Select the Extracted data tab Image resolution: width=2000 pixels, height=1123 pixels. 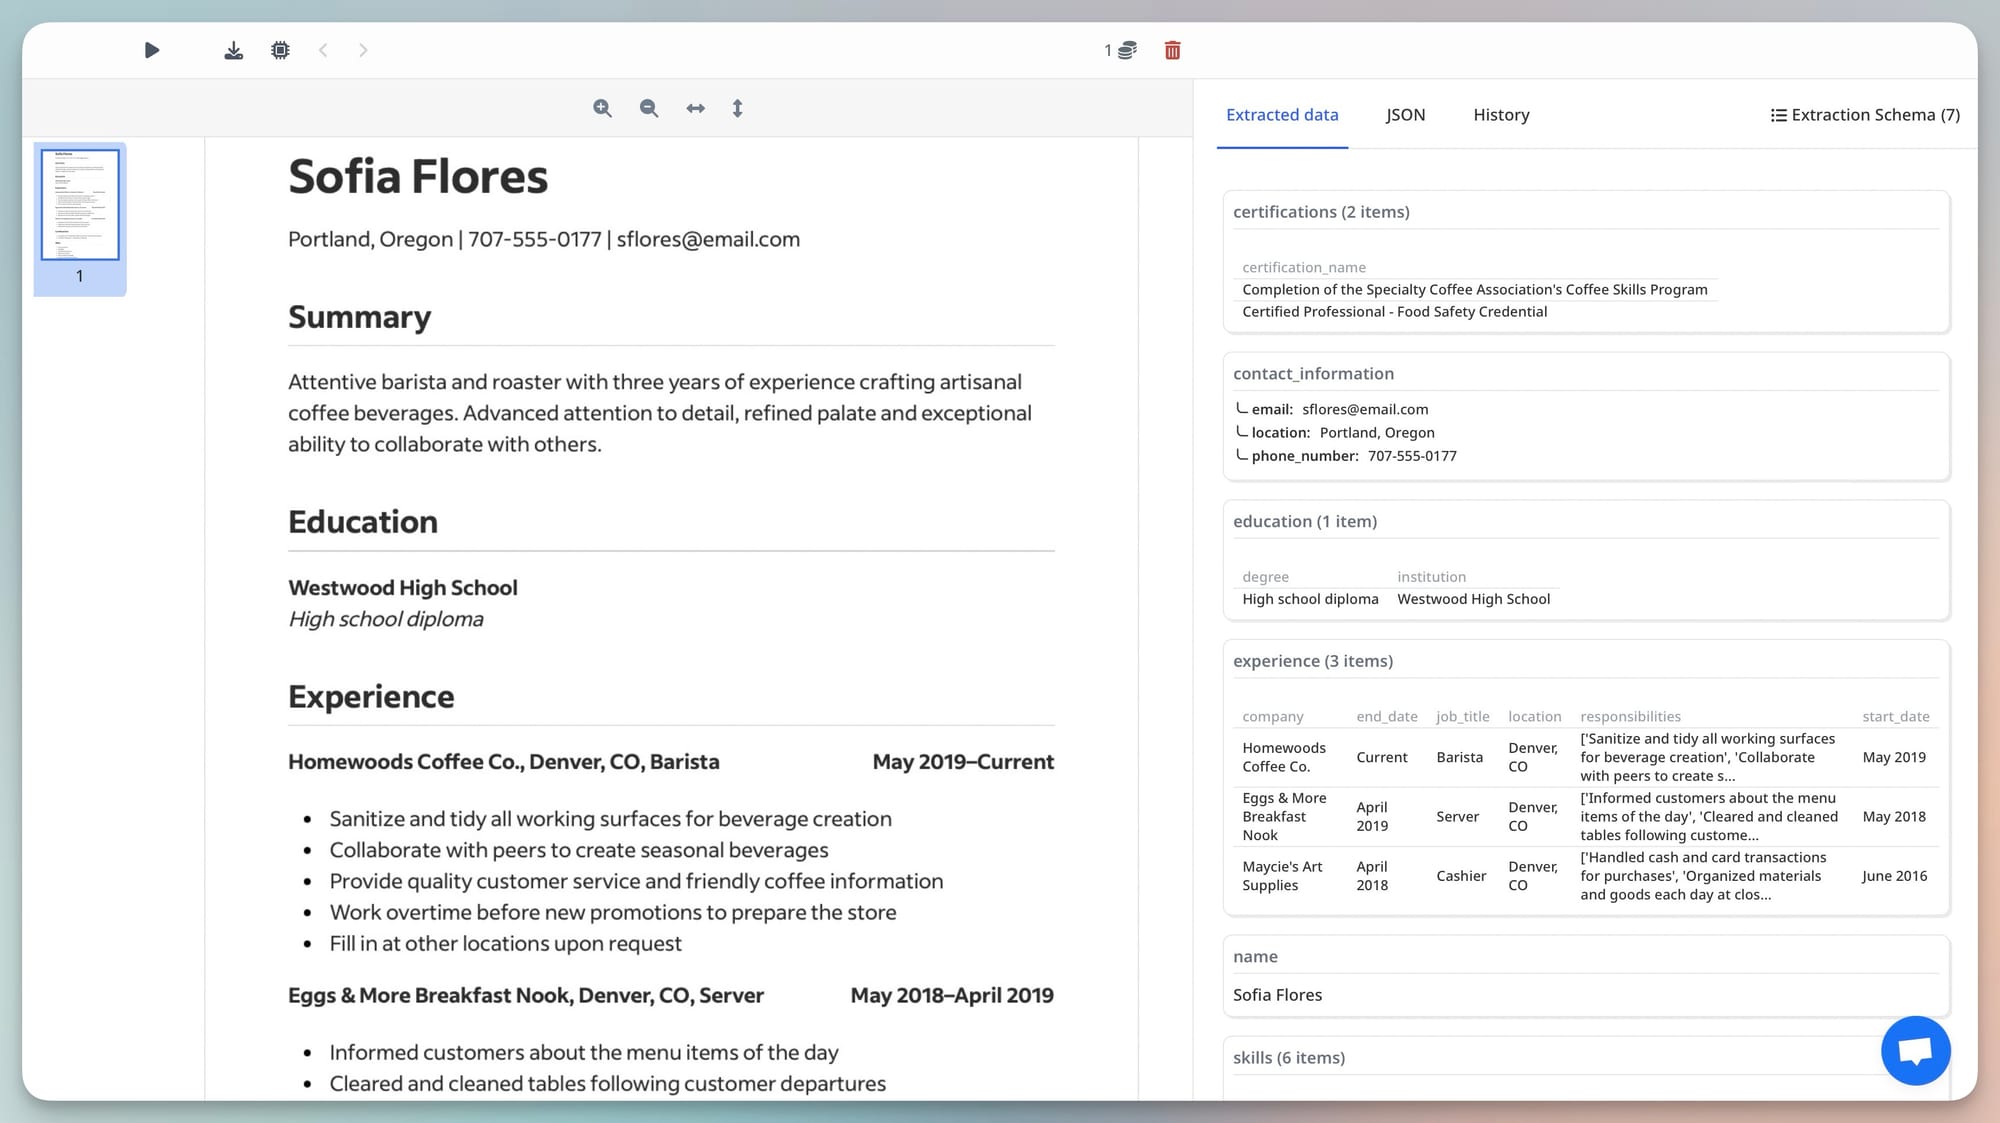(x=1282, y=115)
